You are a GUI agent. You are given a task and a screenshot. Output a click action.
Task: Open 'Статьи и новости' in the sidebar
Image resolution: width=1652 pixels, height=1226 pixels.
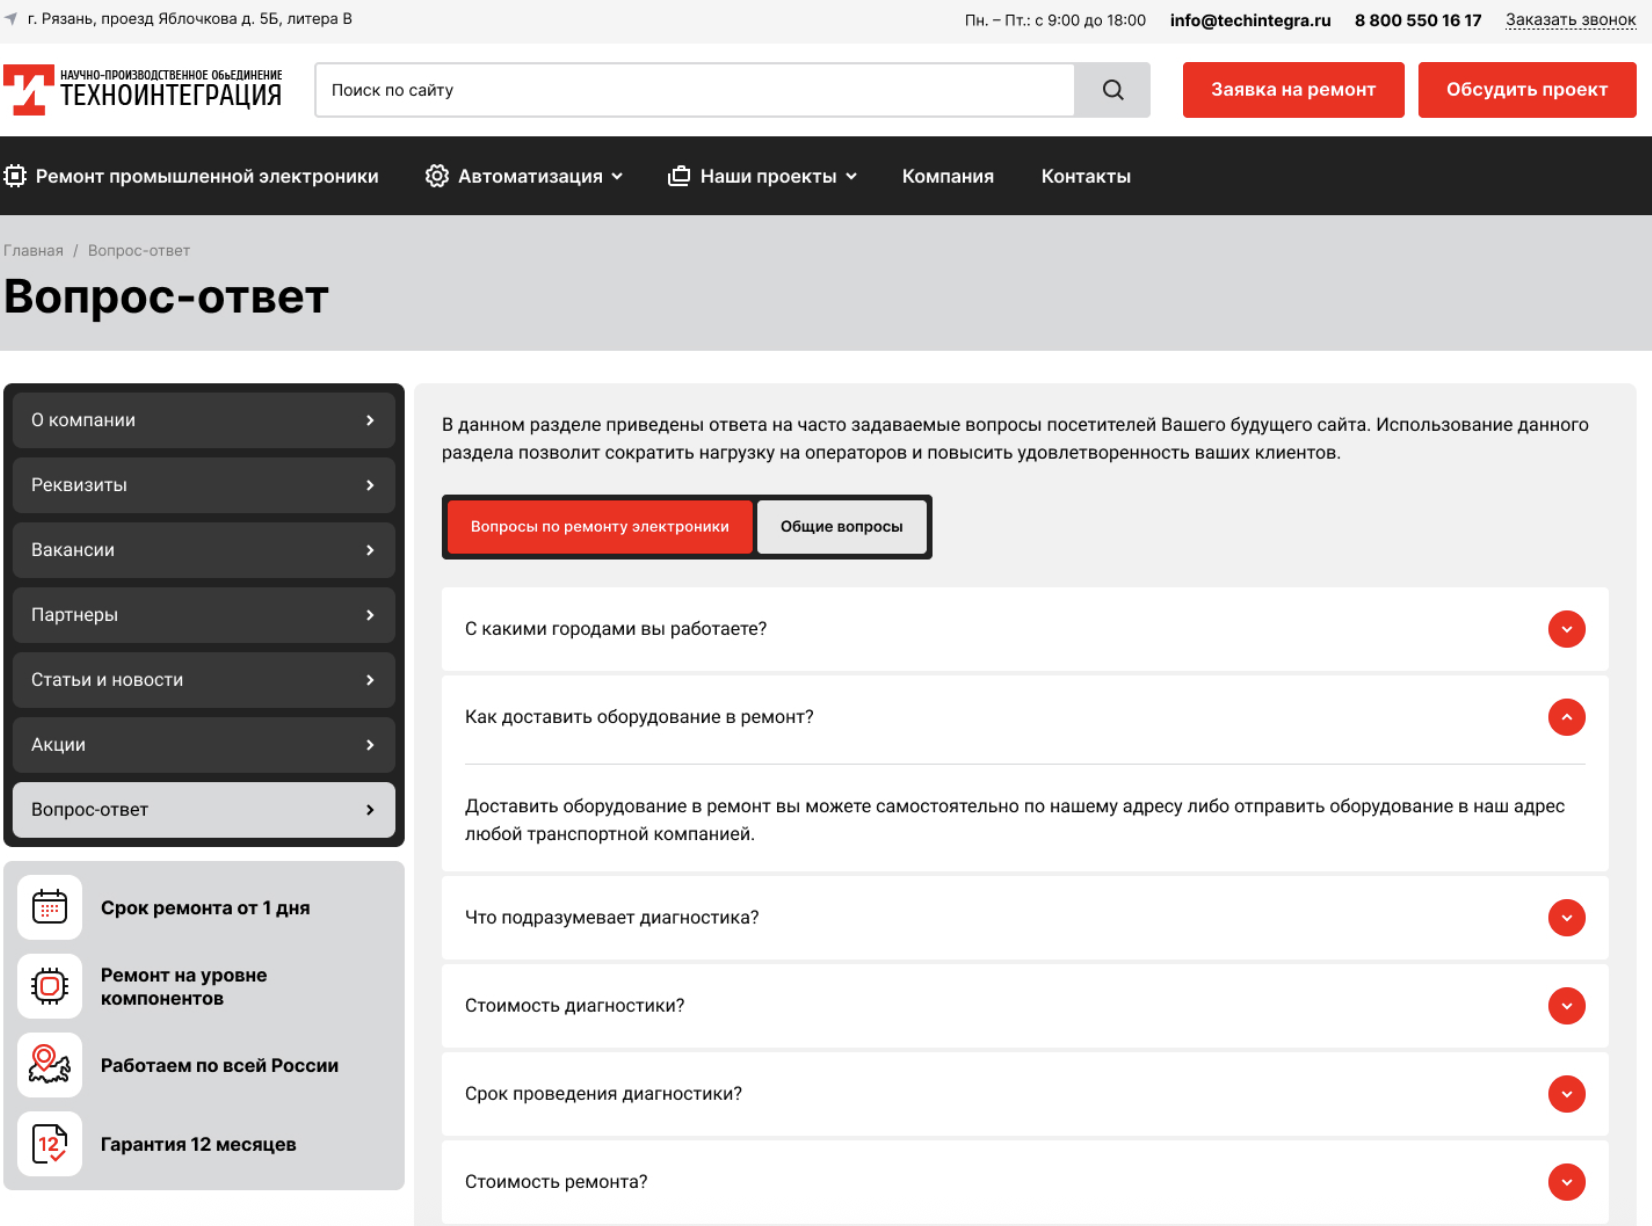click(204, 680)
